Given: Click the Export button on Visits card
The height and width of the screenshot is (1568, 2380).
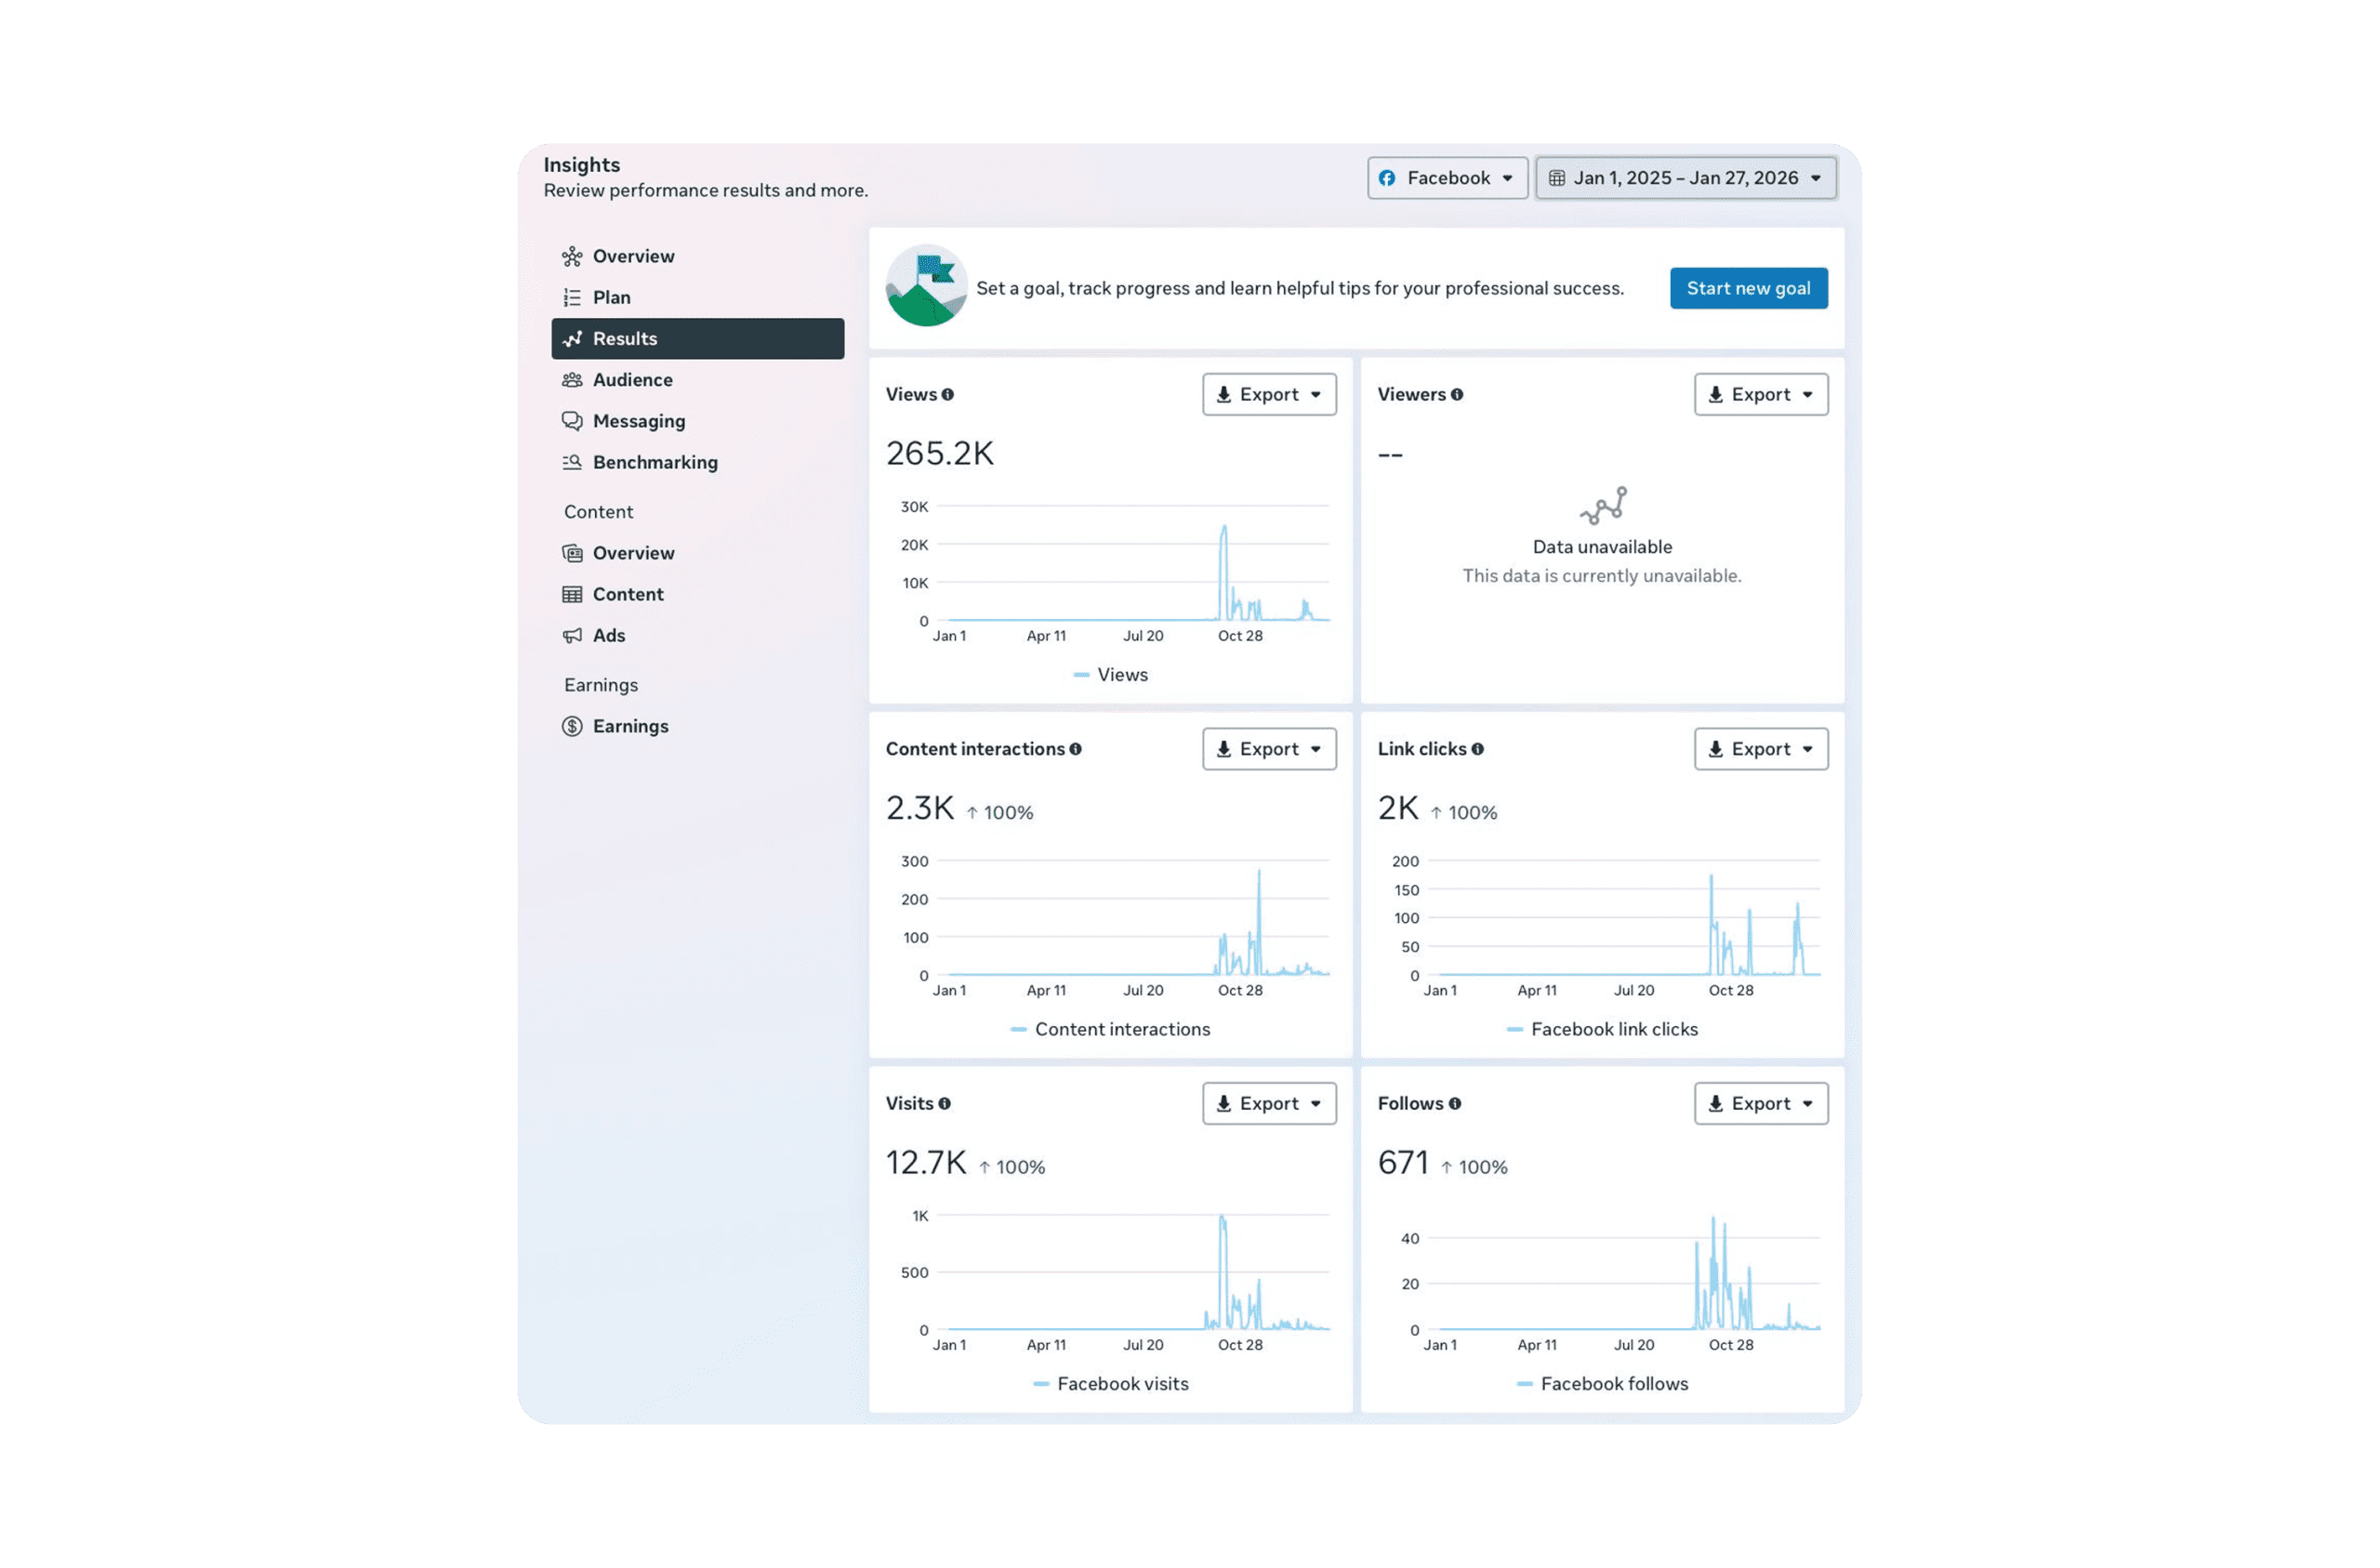Looking at the screenshot, I should (x=1268, y=1104).
